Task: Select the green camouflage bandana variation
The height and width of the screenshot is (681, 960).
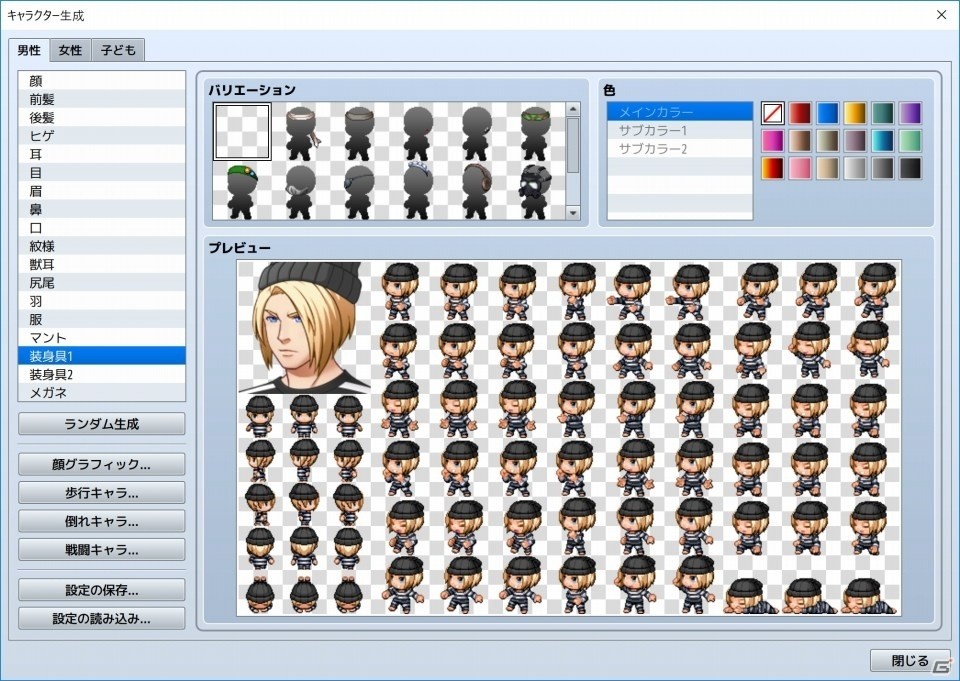Action: (535, 132)
